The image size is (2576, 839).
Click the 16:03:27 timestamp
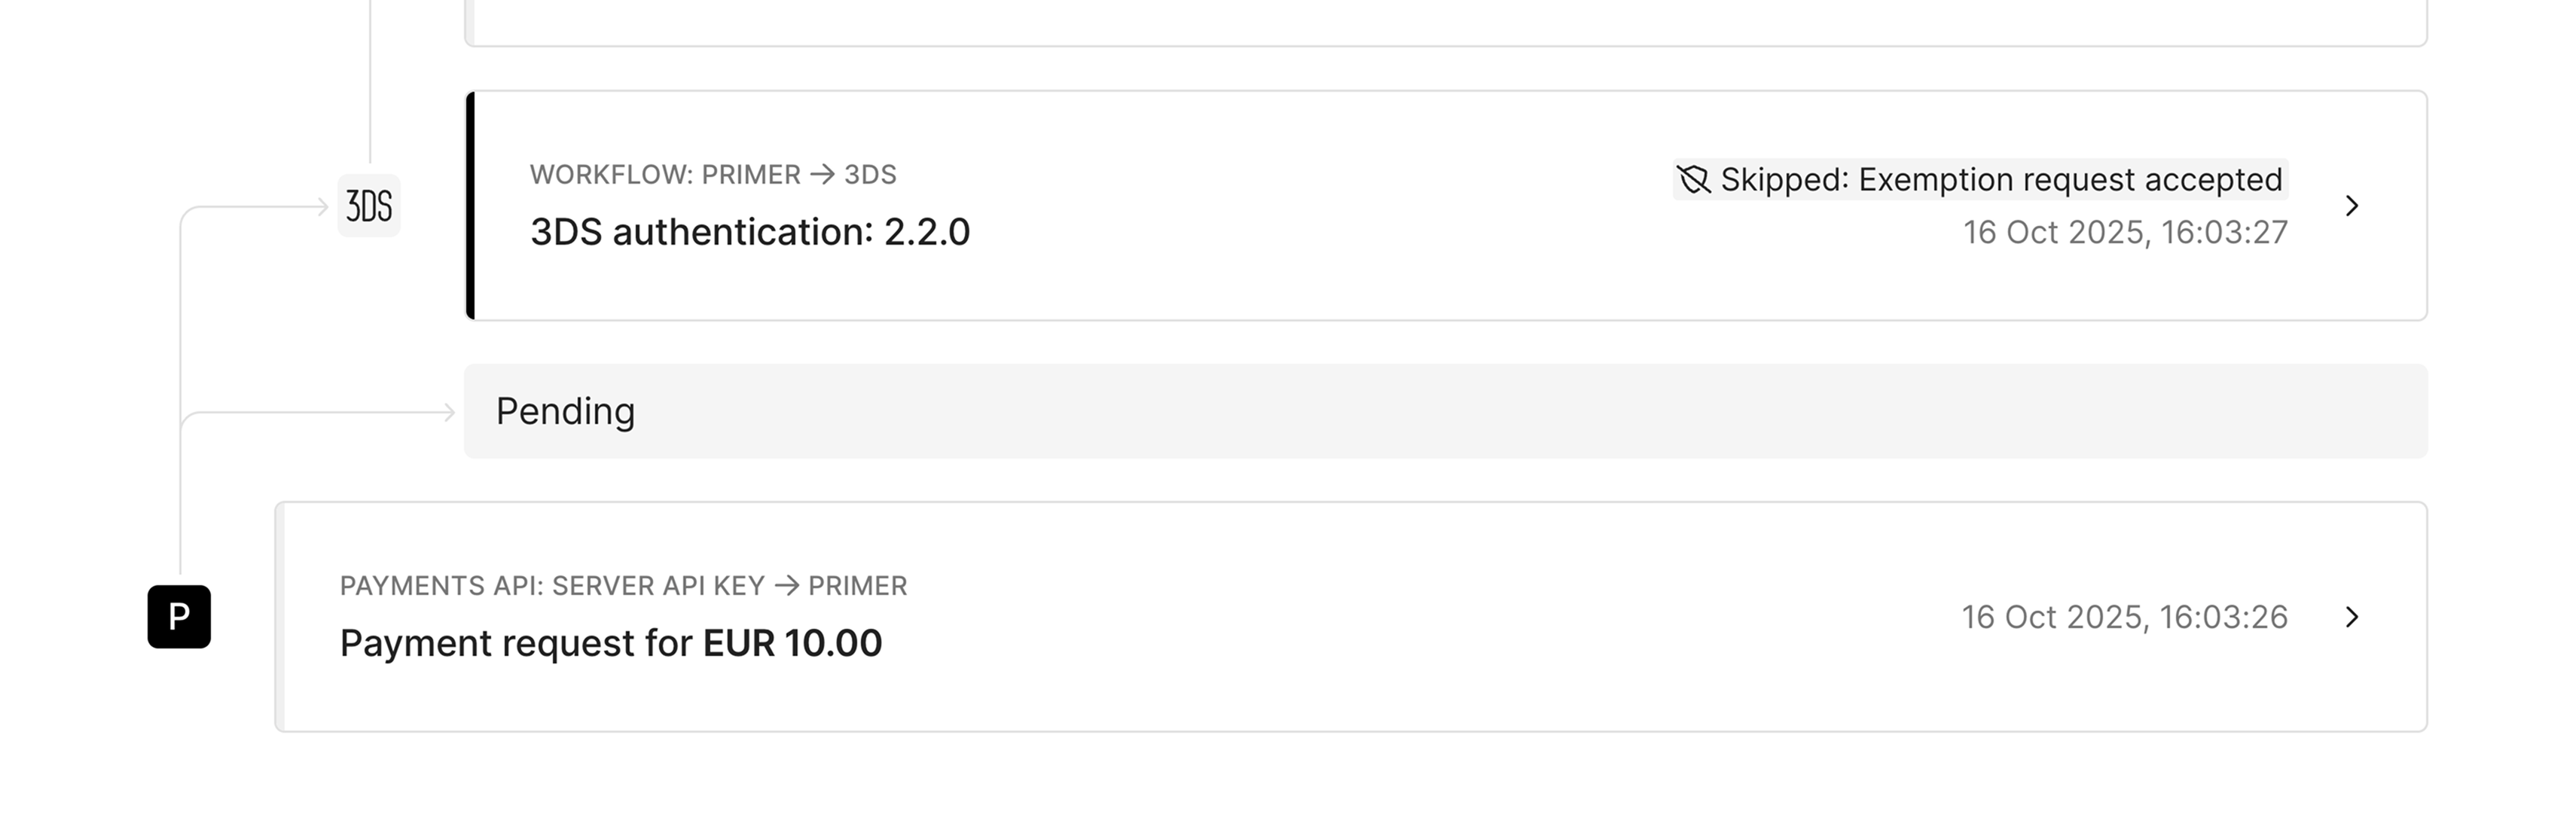[x=2125, y=232]
